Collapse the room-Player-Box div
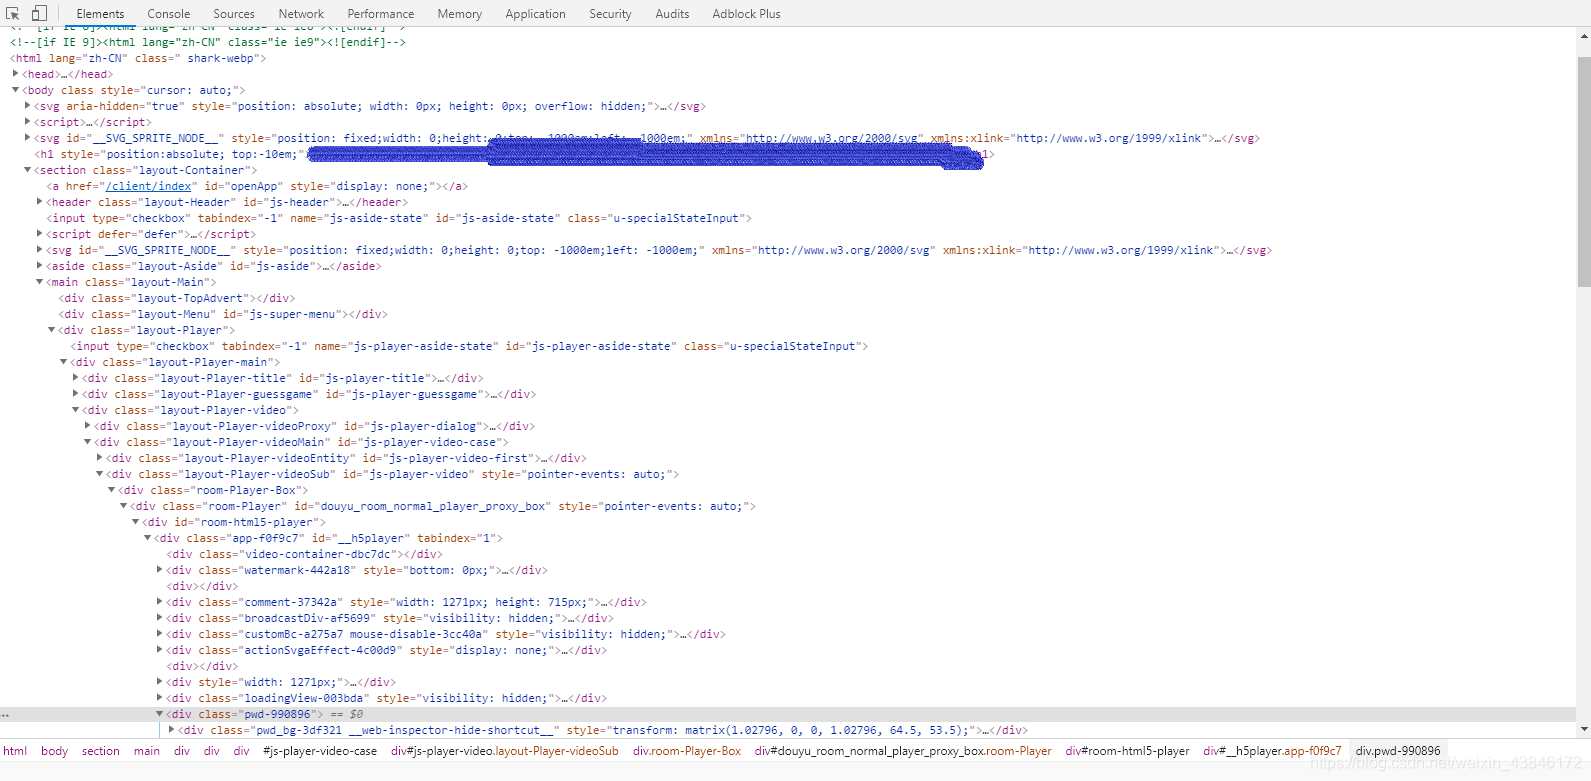This screenshot has height=781, width=1591. click(111, 490)
